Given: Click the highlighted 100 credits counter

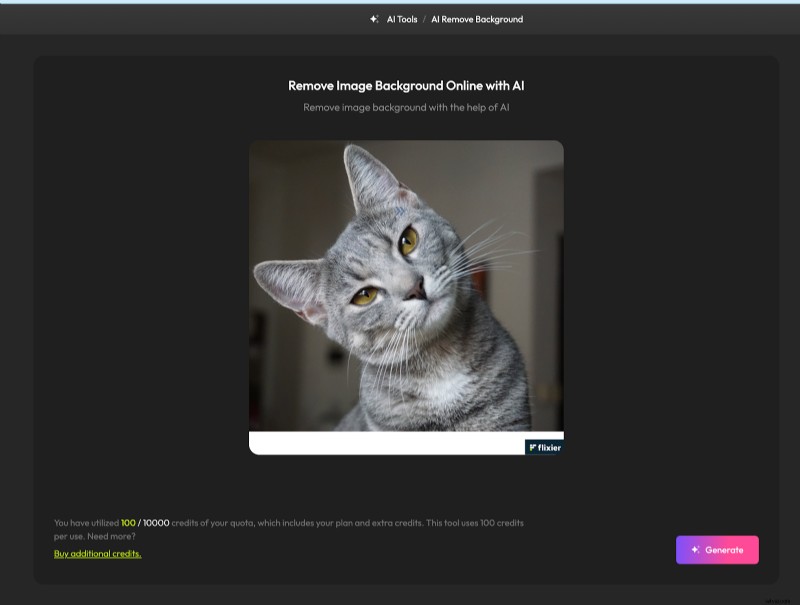Looking at the screenshot, I should pos(129,522).
